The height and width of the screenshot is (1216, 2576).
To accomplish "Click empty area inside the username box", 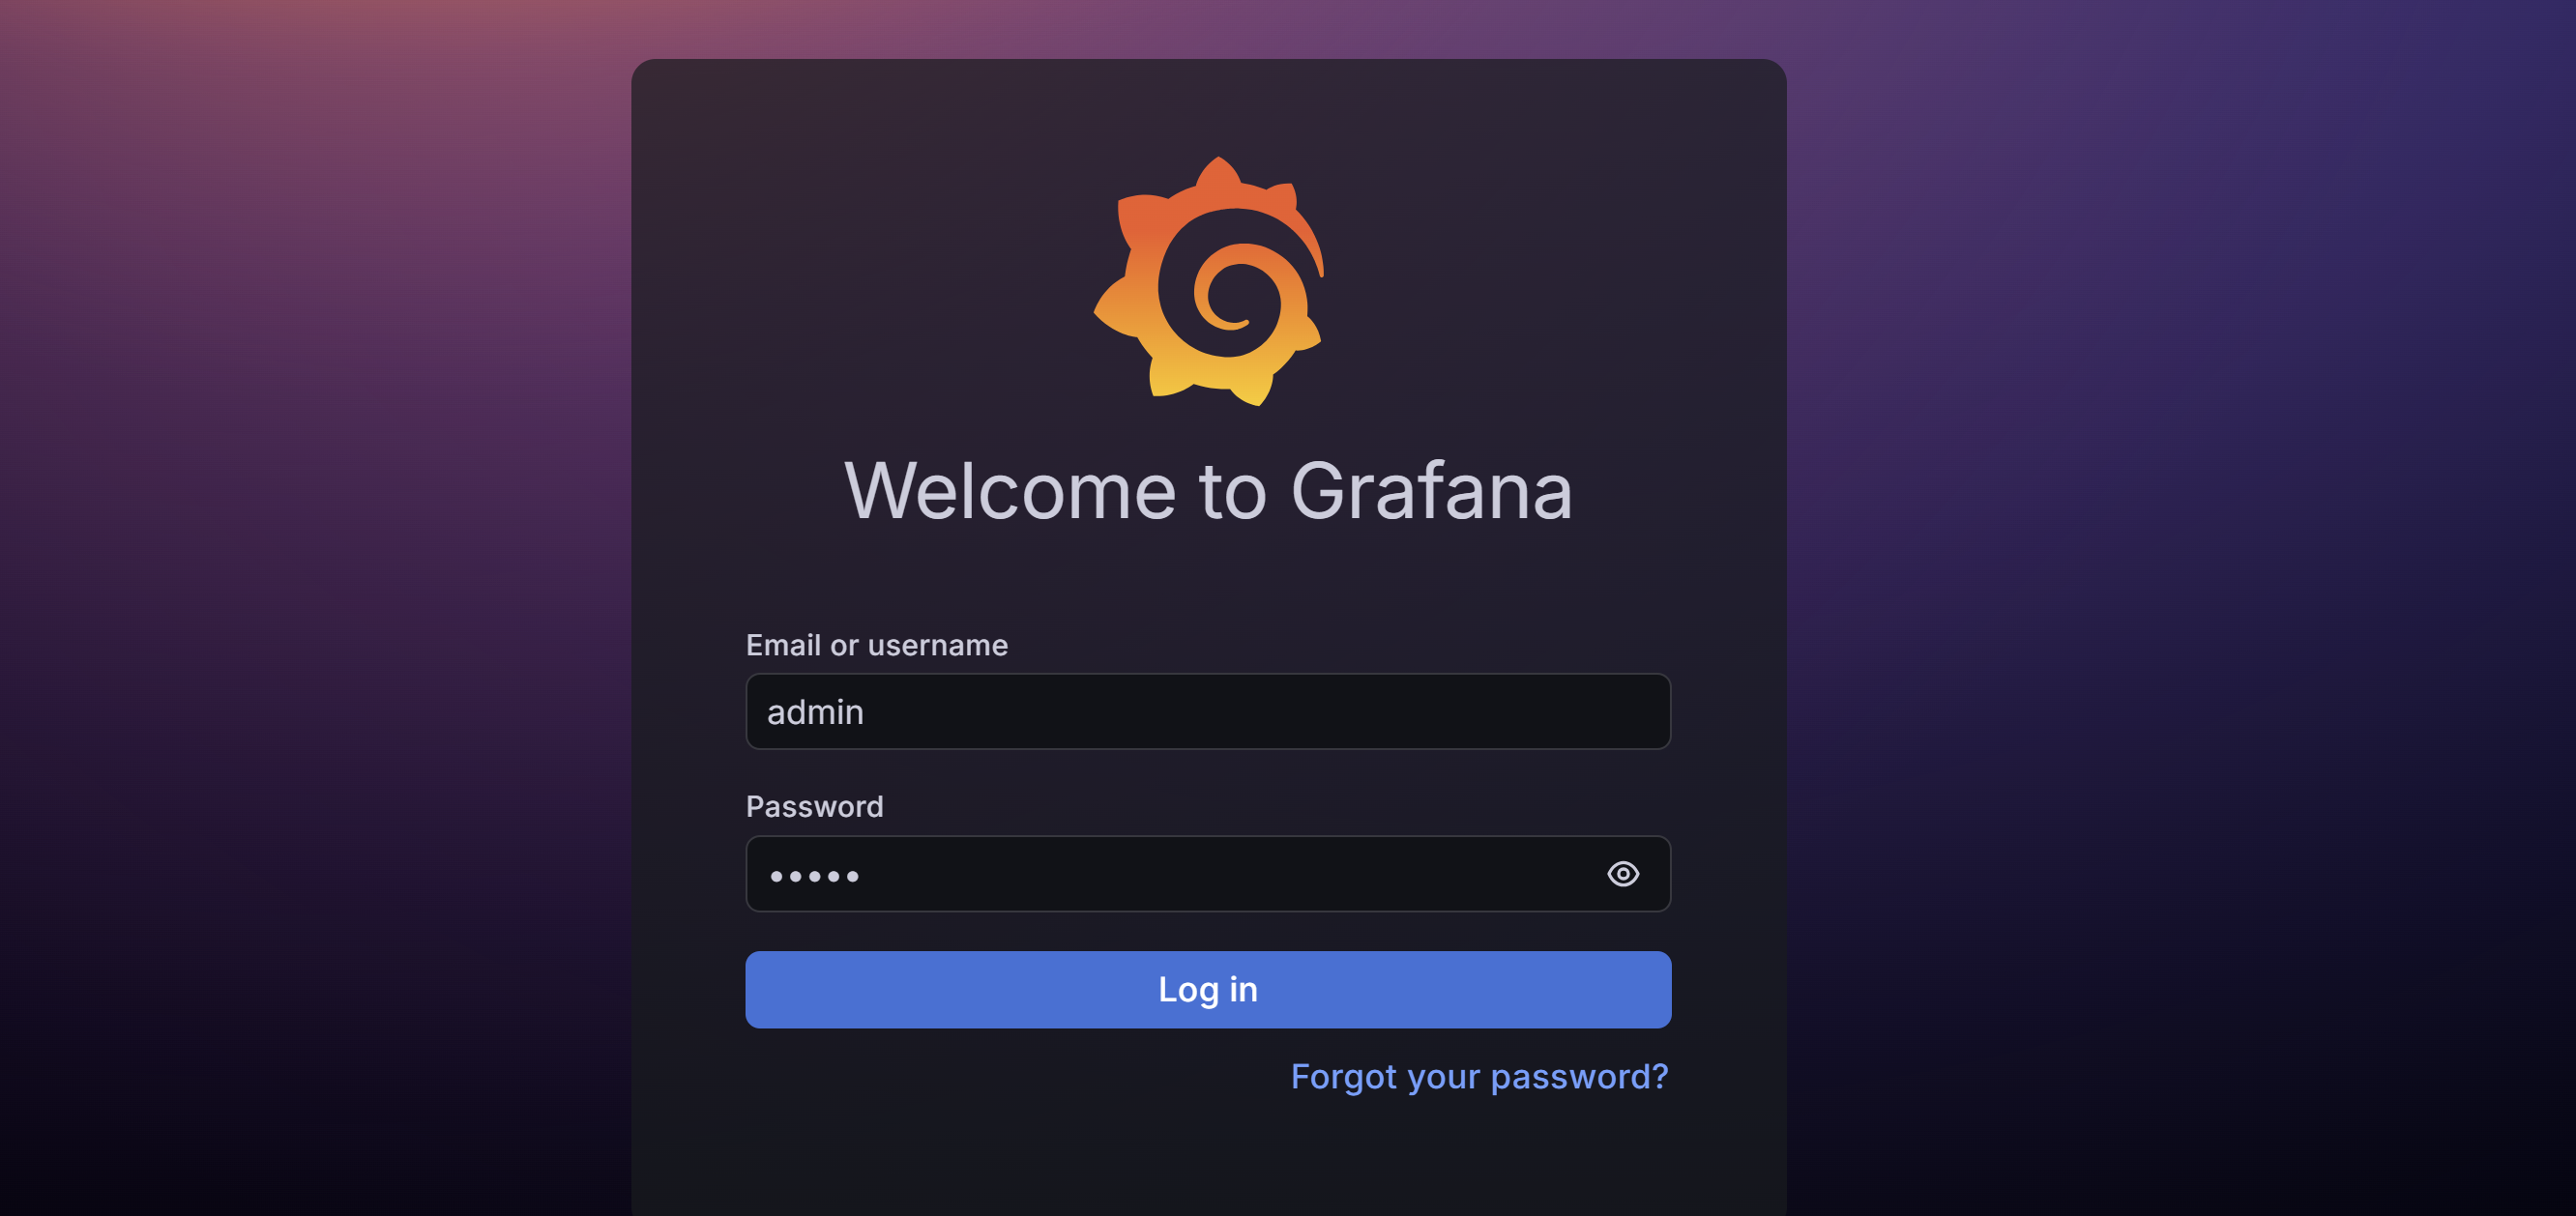I will pyautogui.click(x=1260, y=711).
